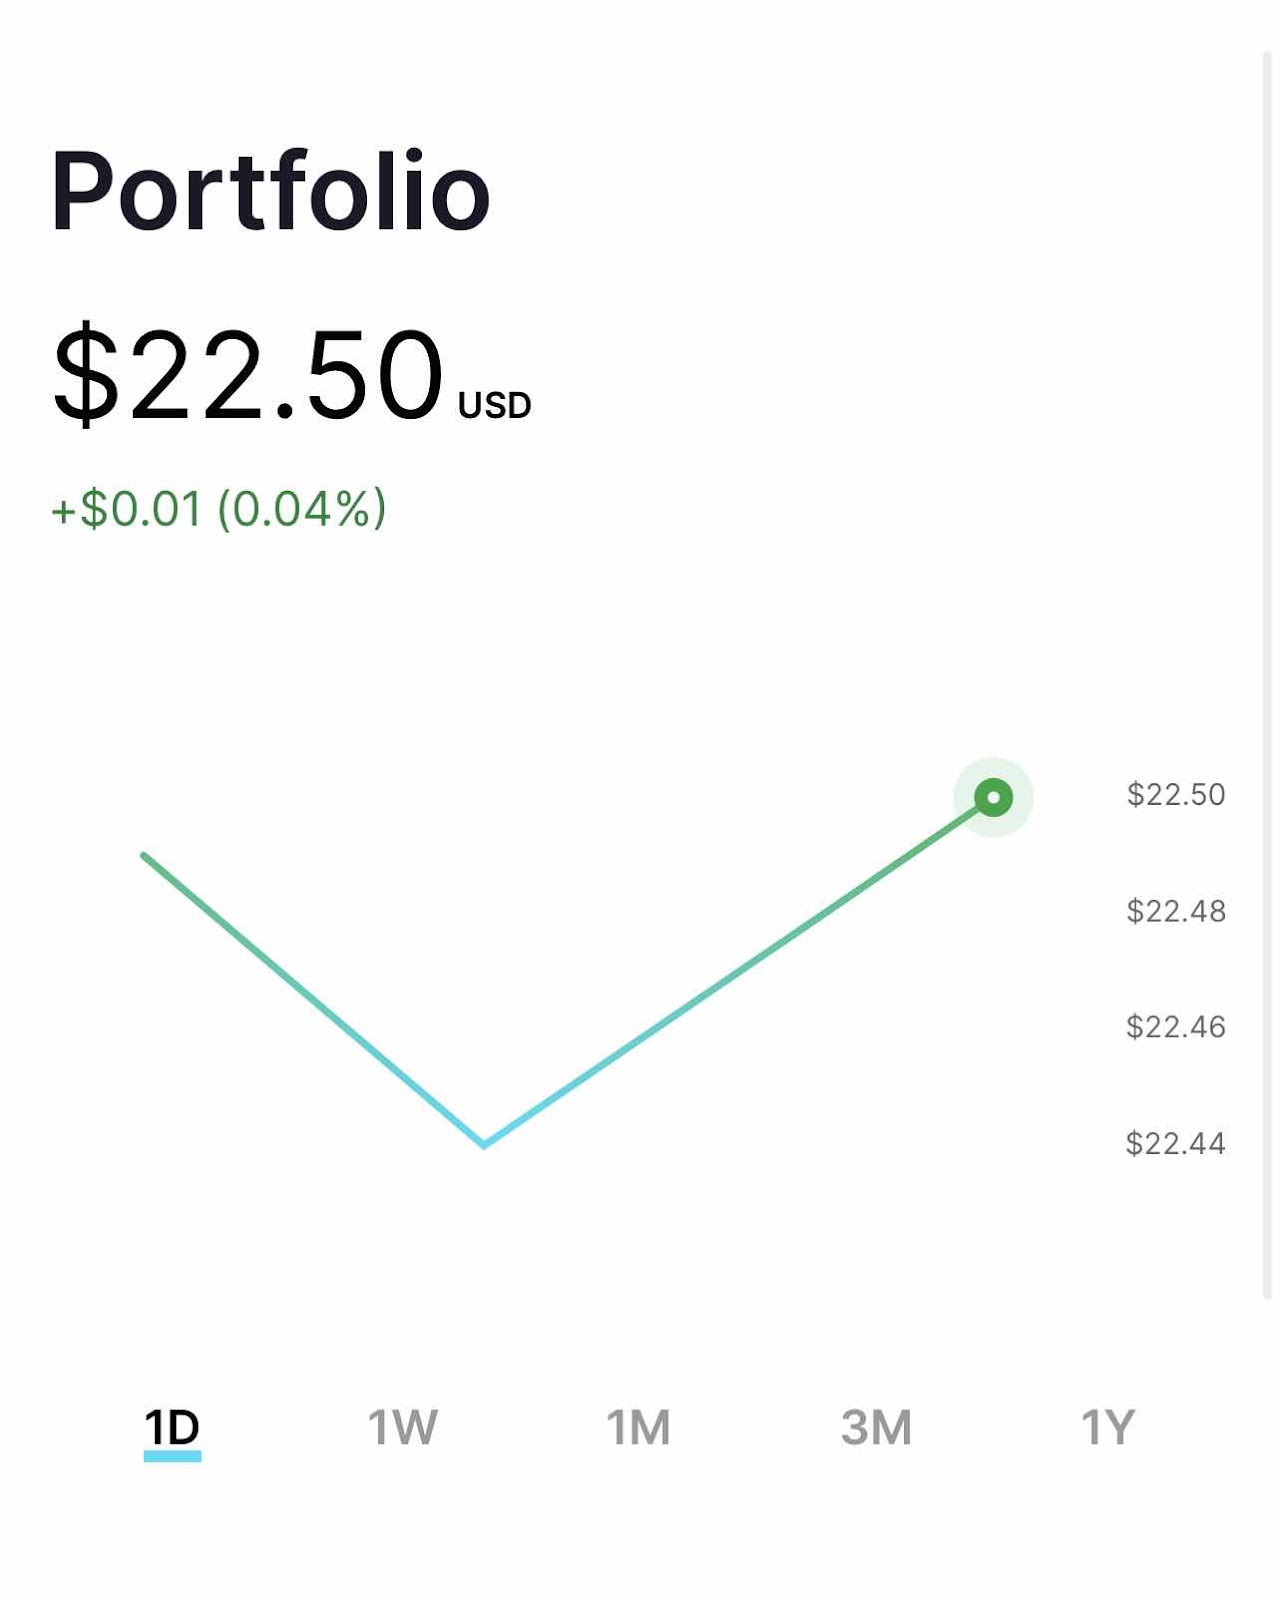This screenshot has width=1281, height=1600.
Task: Click the rising segment of chart line
Action: coord(738,971)
